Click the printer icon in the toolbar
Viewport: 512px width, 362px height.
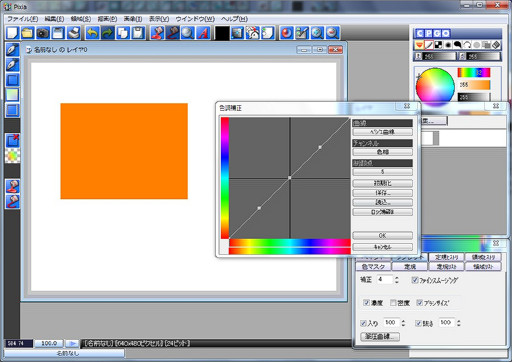click(x=74, y=33)
